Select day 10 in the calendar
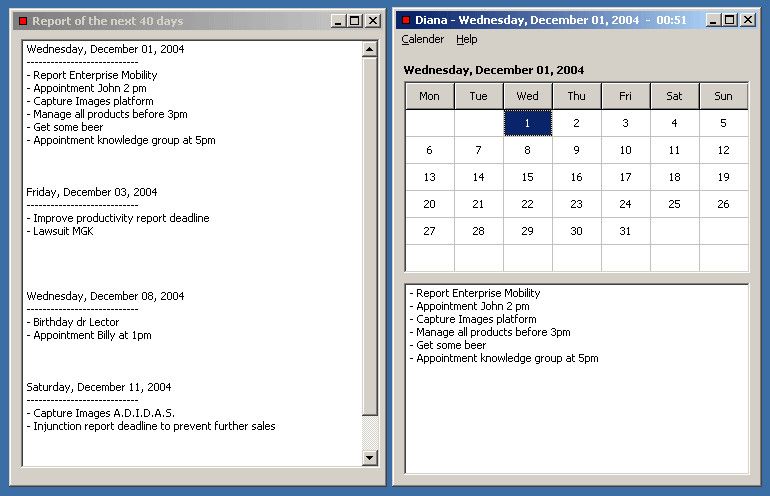Viewport: 770px width, 496px height. pos(626,150)
